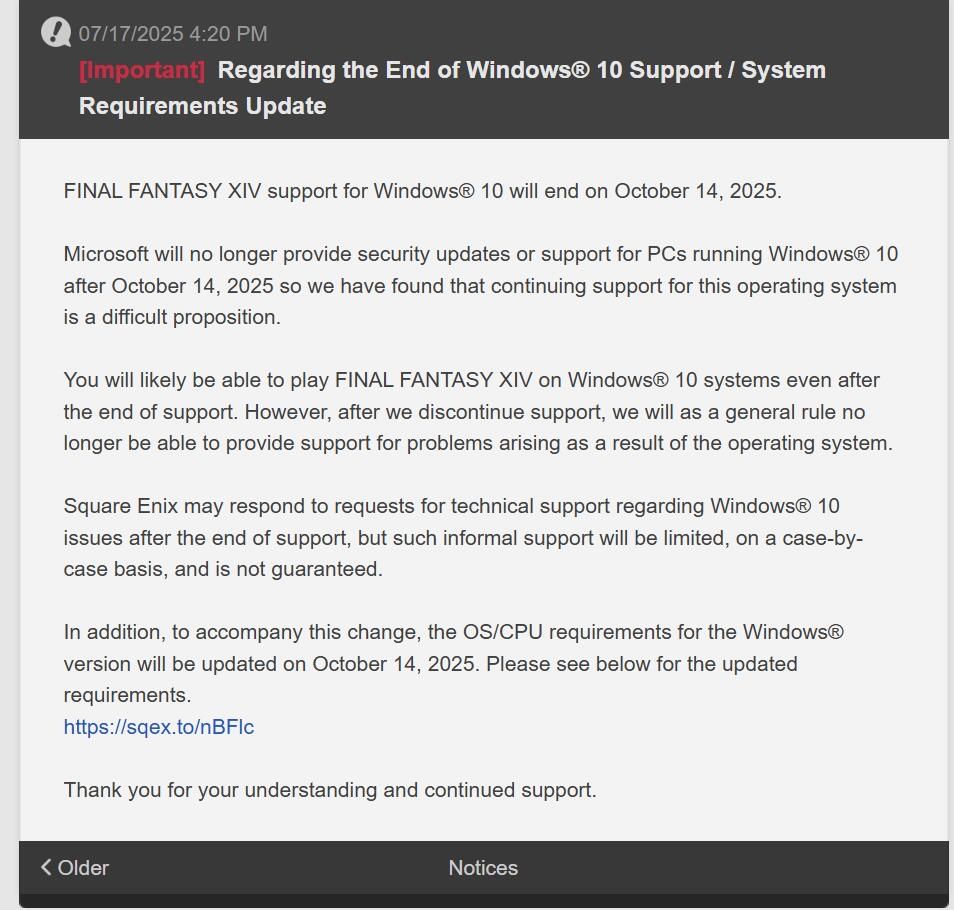
Task: Click the text "is a difficult proposition."
Action: pos(172,317)
